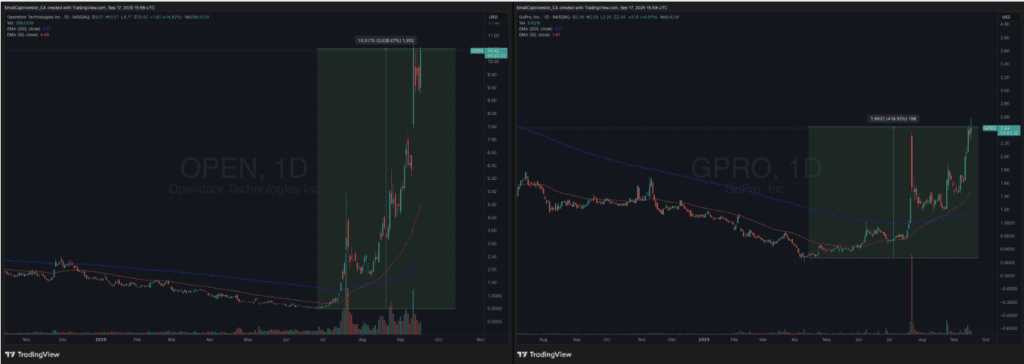Image resolution: width=1024 pixels, height=364 pixels.
Task: Click the Jul label on the GPRO time axis
Action: click(888, 340)
